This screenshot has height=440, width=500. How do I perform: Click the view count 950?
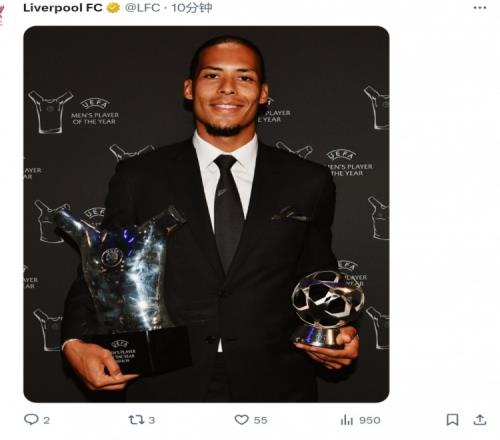[369, 420]
